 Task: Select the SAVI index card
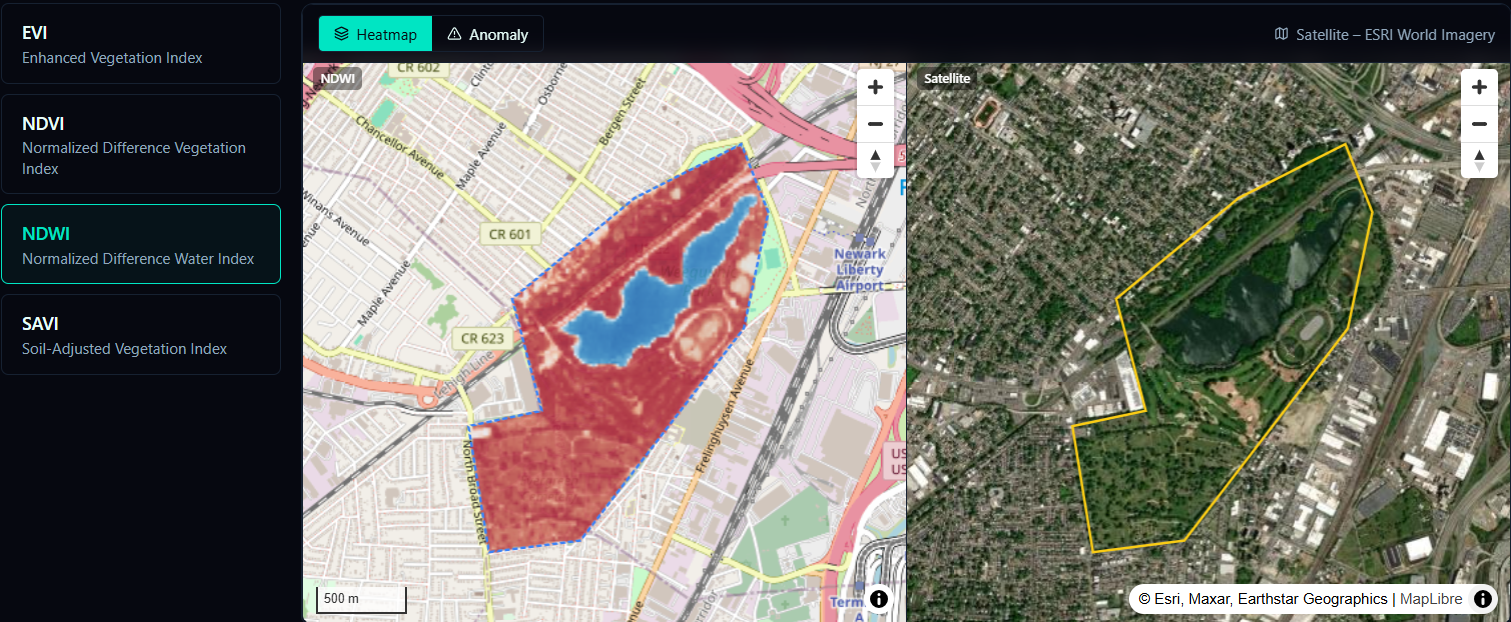coord(141,335)
